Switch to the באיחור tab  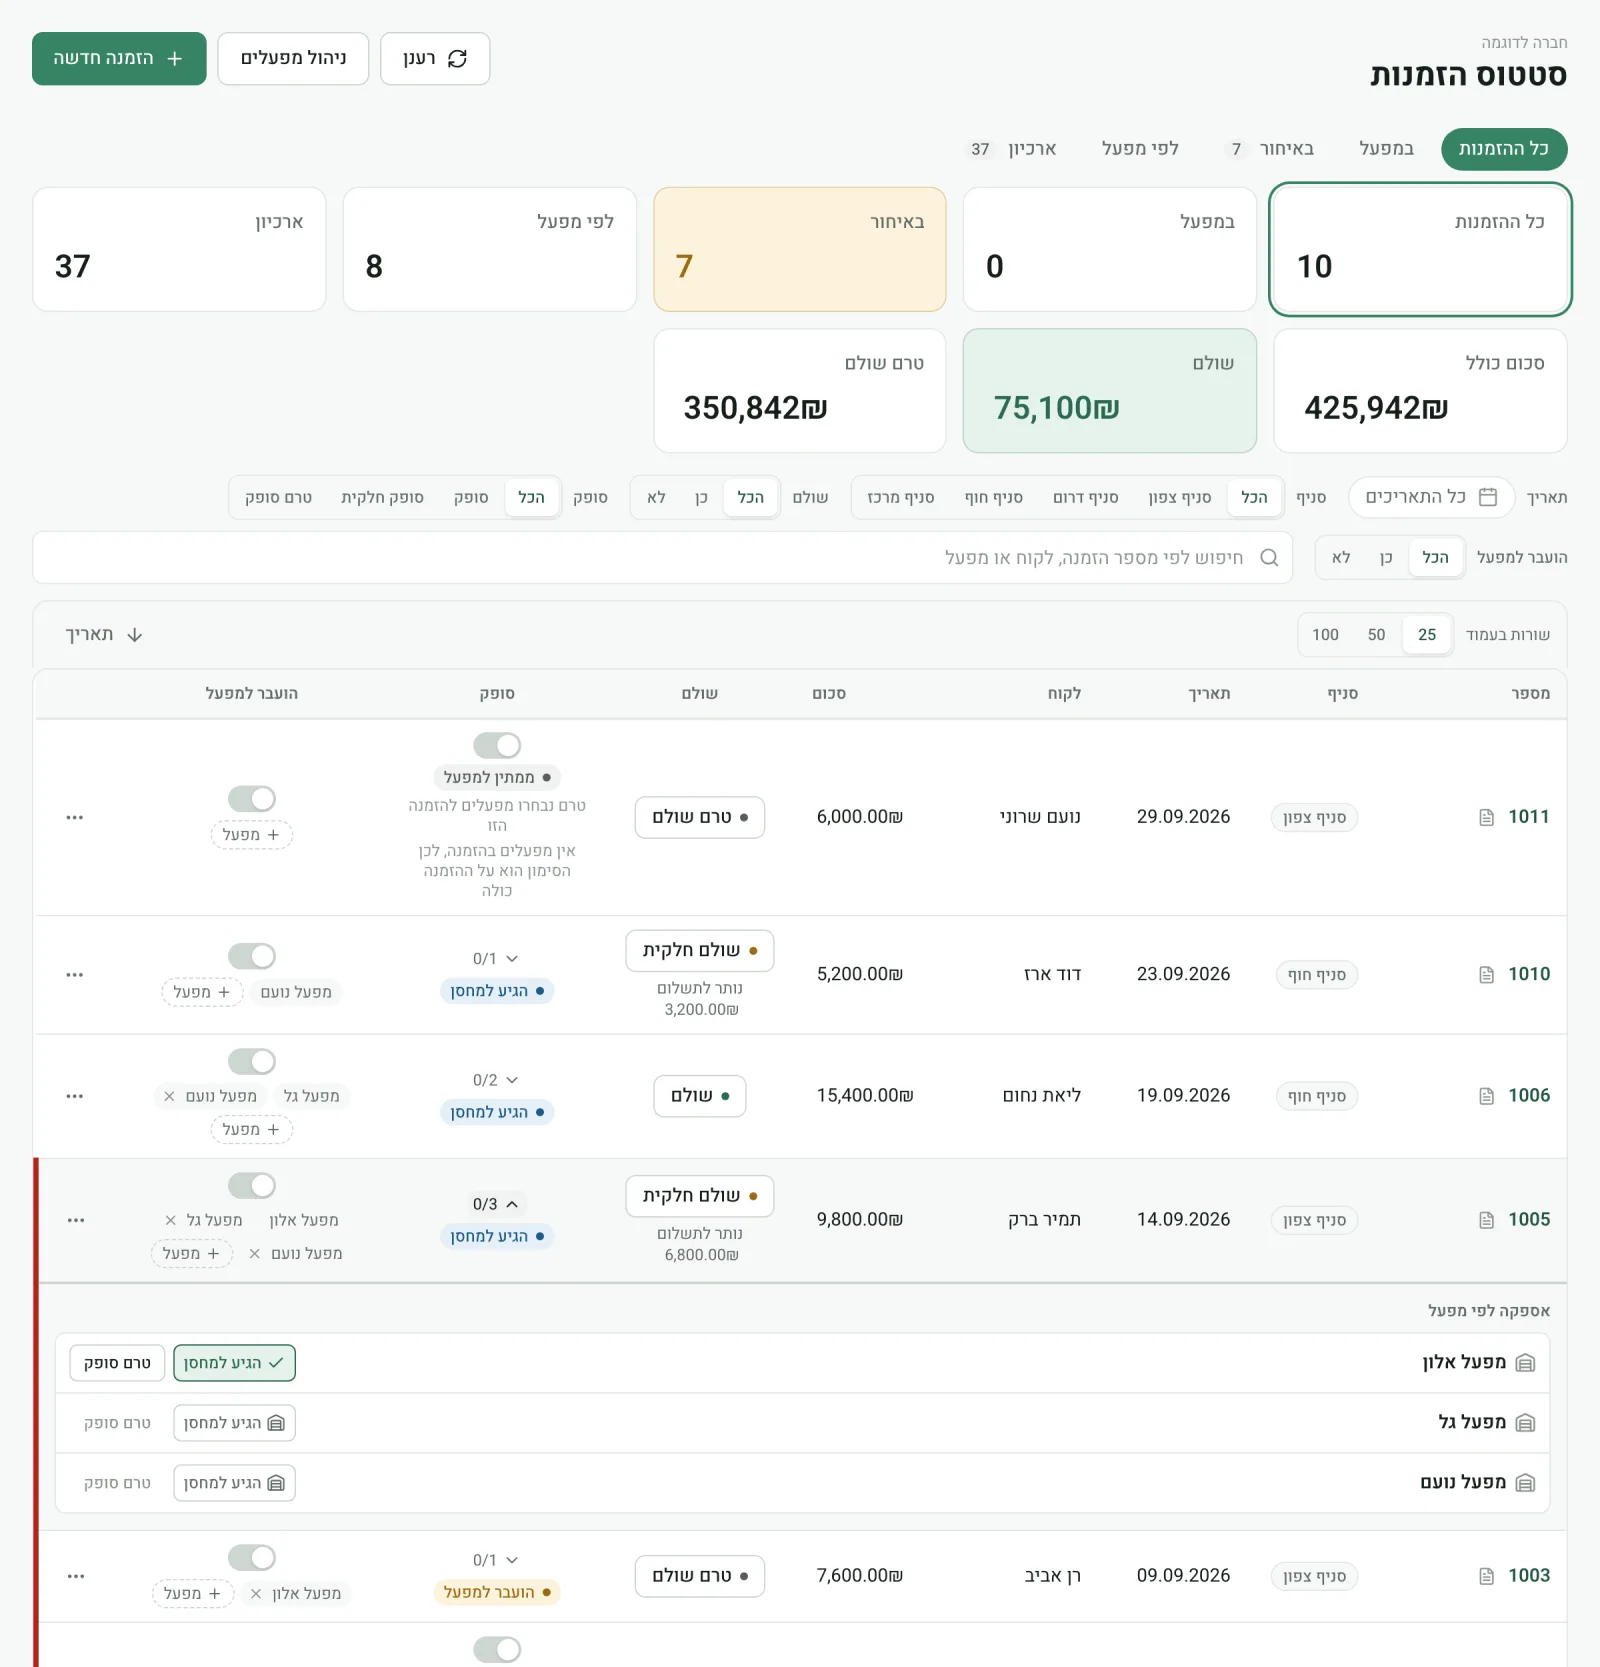pos(1269,149)
